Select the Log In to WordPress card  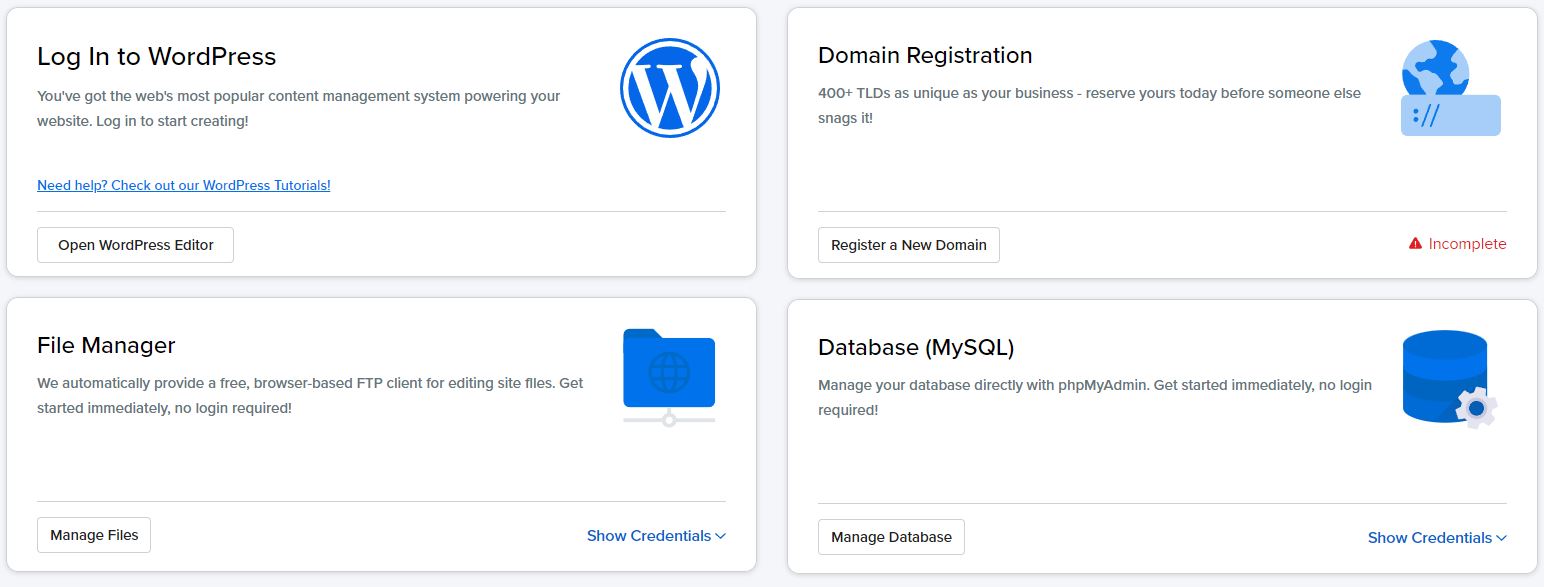coord(156,57)
